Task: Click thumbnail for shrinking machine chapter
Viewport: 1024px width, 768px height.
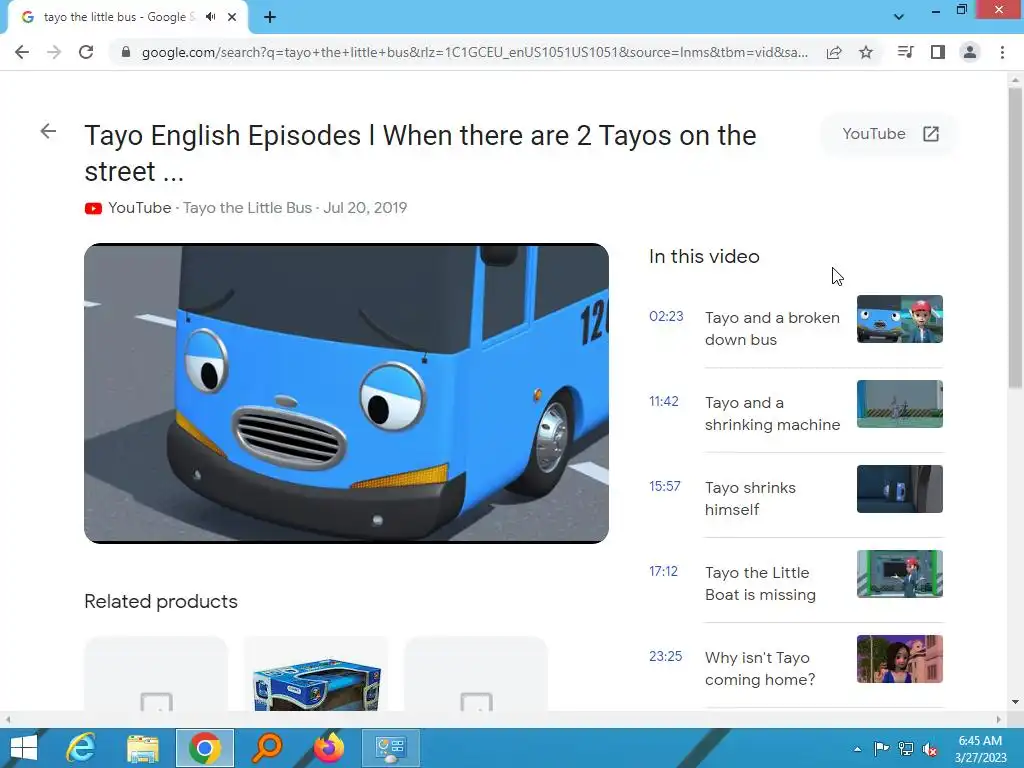Action: pos(899,404)
